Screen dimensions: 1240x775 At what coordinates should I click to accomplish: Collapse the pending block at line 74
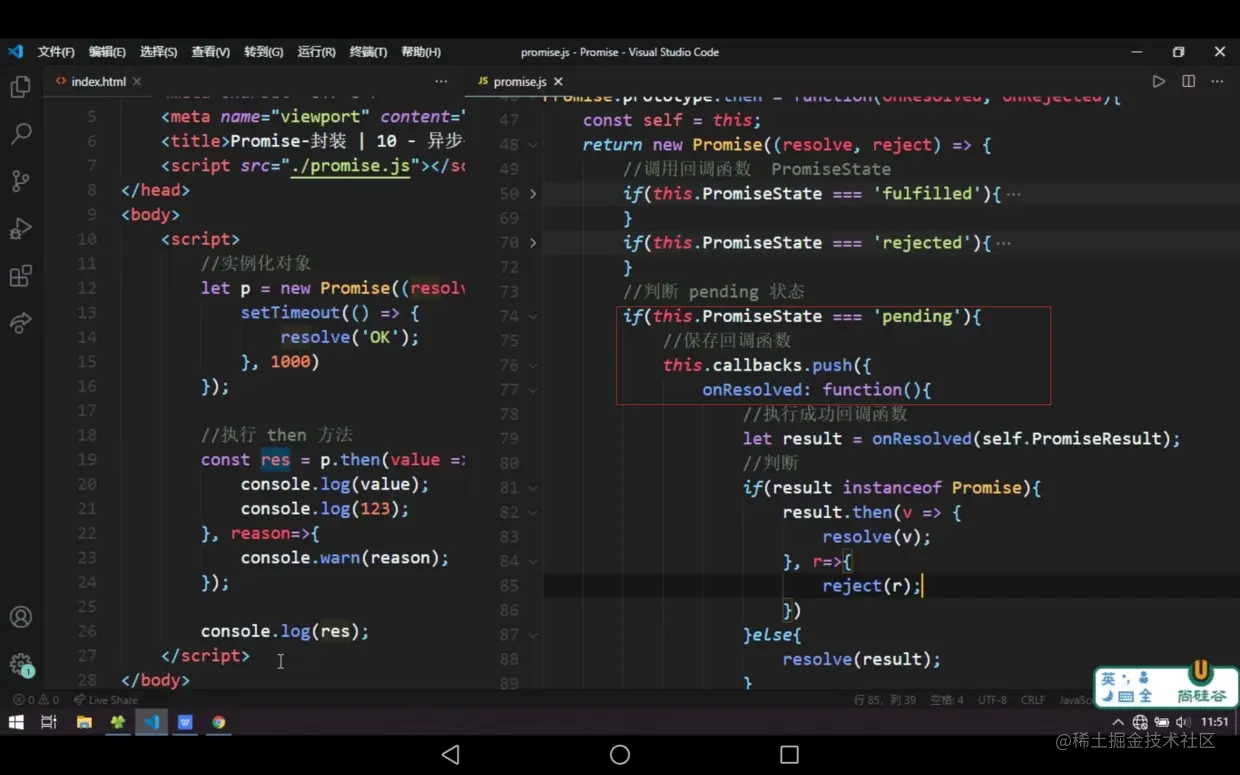coord(532,317)
